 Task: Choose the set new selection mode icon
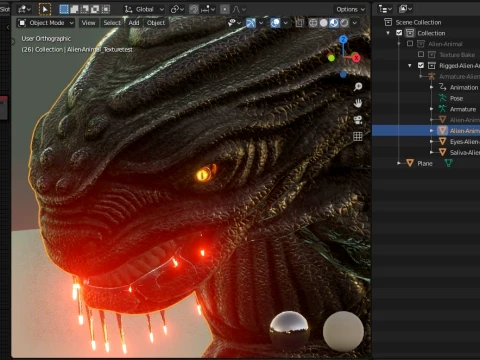click(64, 9)
